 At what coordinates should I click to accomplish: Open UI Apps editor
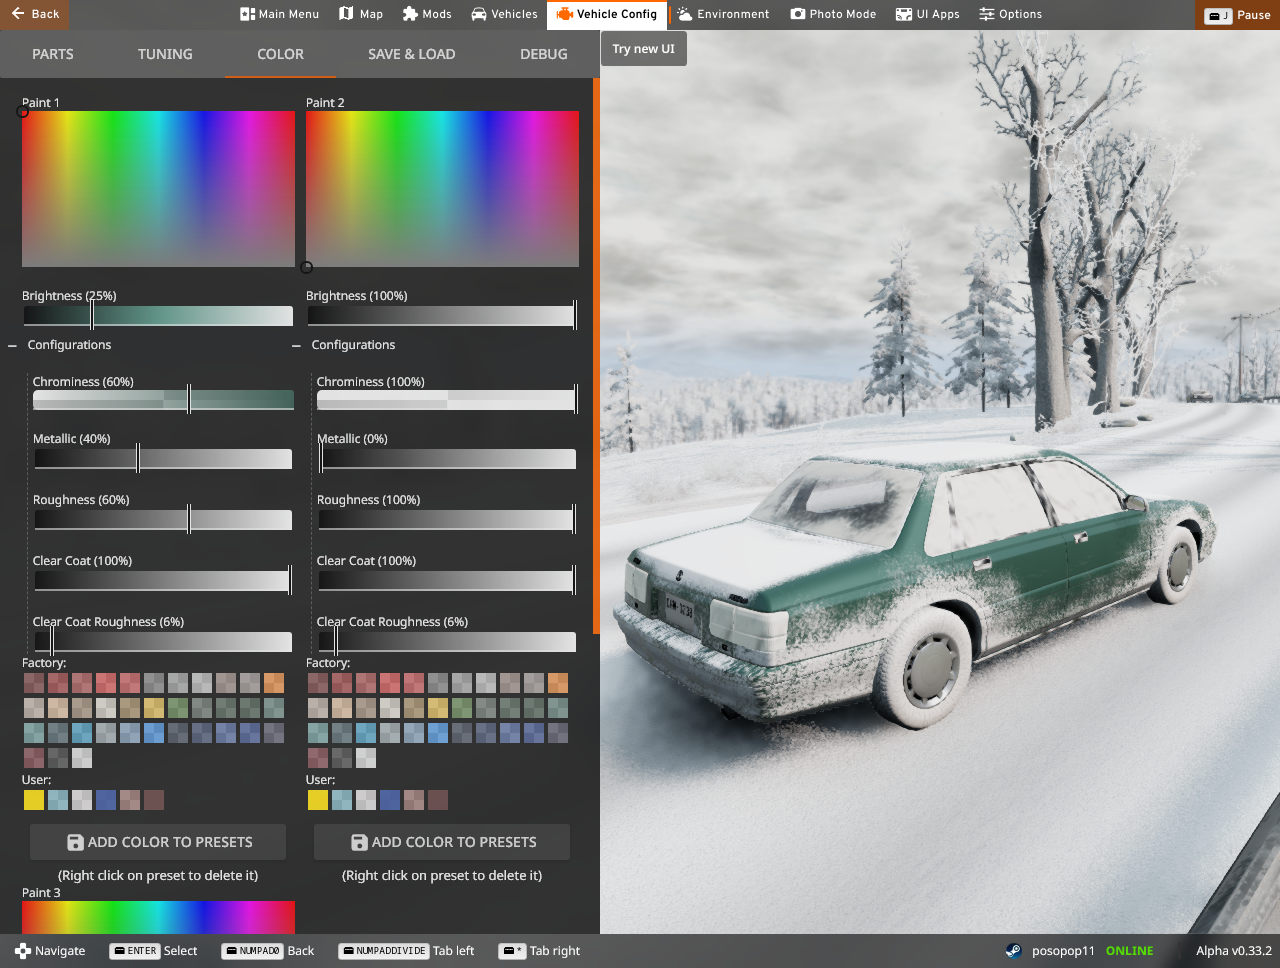(927, 14)
